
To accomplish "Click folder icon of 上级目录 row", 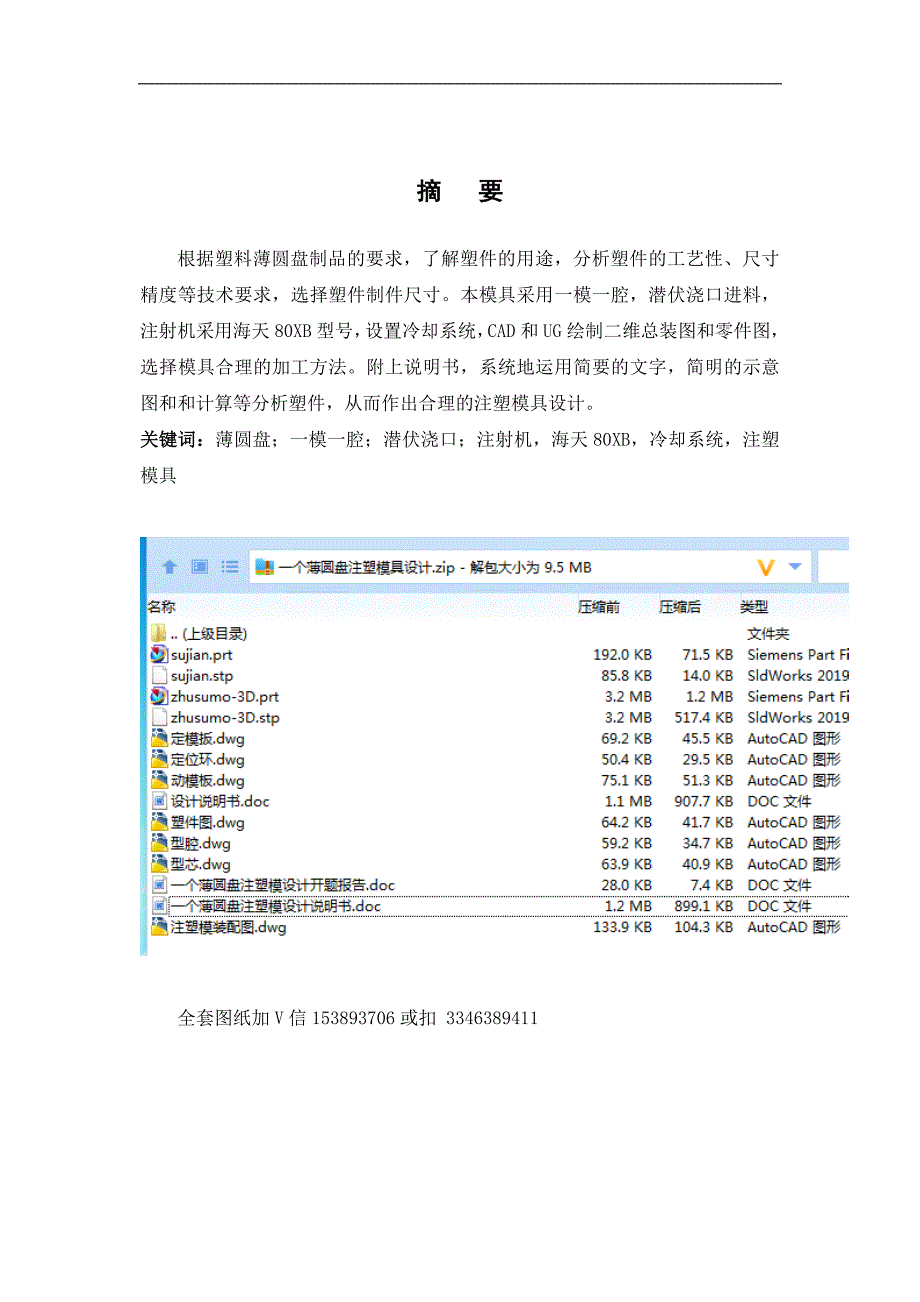I will point(158,634).
